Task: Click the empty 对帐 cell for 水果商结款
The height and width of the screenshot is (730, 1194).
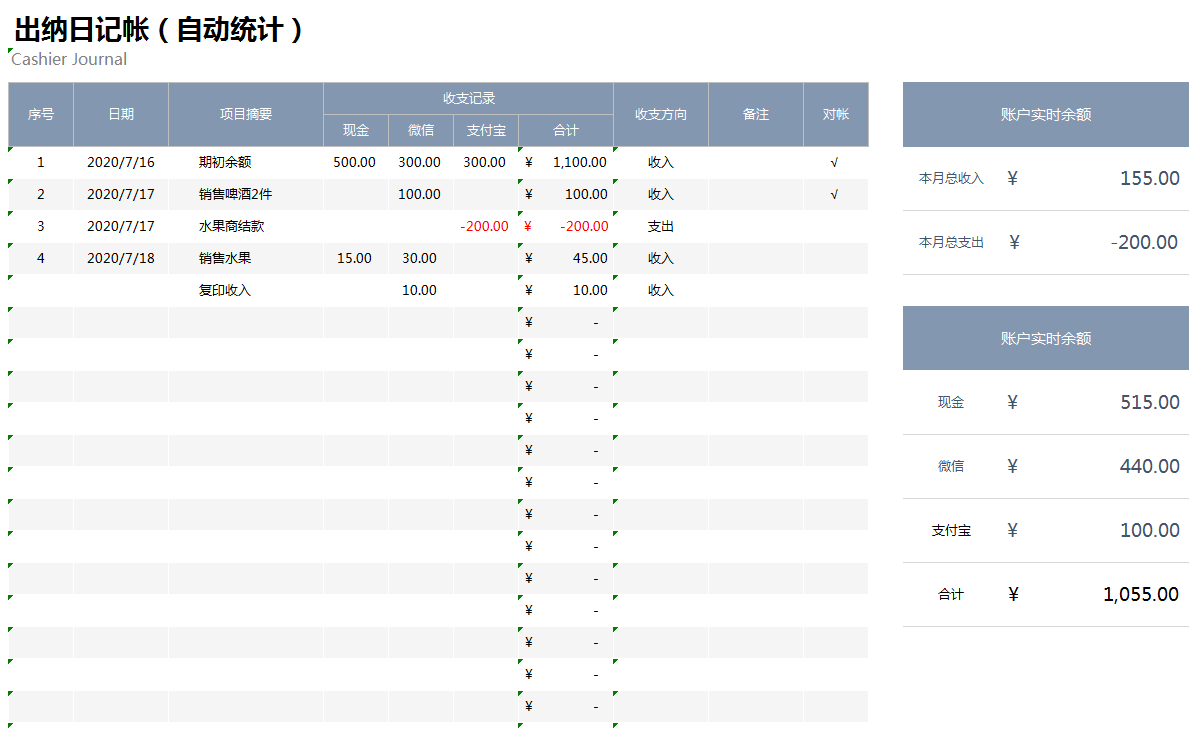Action: click(x=835, y=226)
